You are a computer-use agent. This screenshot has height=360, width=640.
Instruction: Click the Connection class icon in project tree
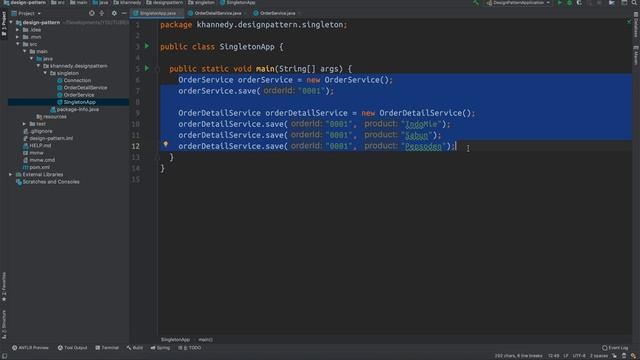pos(60,80)
